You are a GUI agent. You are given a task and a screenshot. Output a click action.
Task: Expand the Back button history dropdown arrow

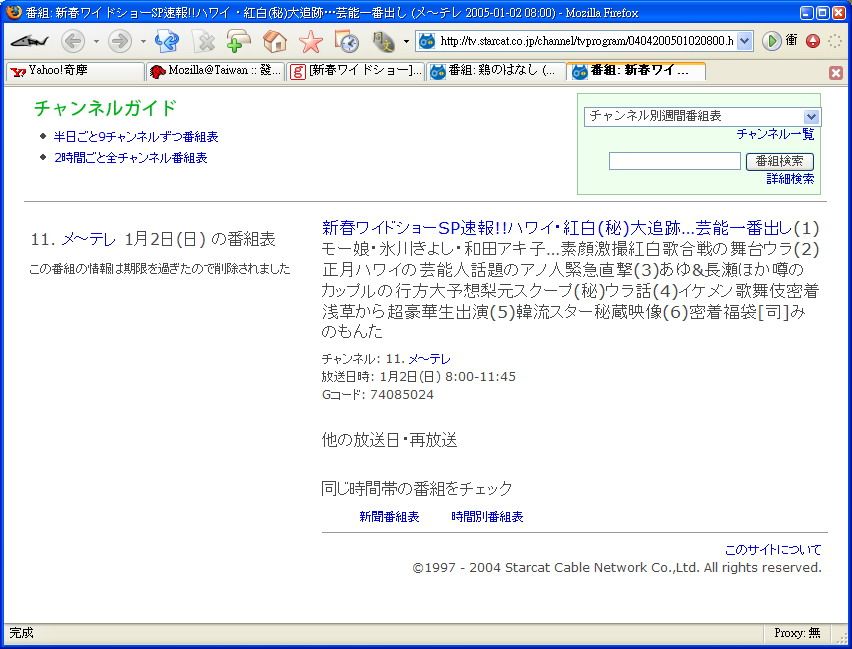pyautogui.click(x=96, y=41)
